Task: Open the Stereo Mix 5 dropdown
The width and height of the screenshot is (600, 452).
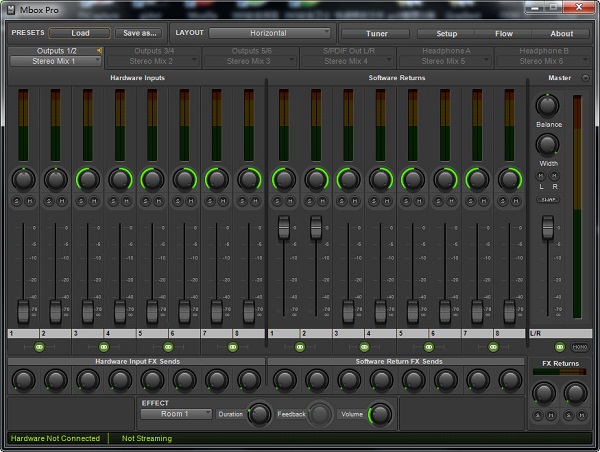Action: click(445, 61)
